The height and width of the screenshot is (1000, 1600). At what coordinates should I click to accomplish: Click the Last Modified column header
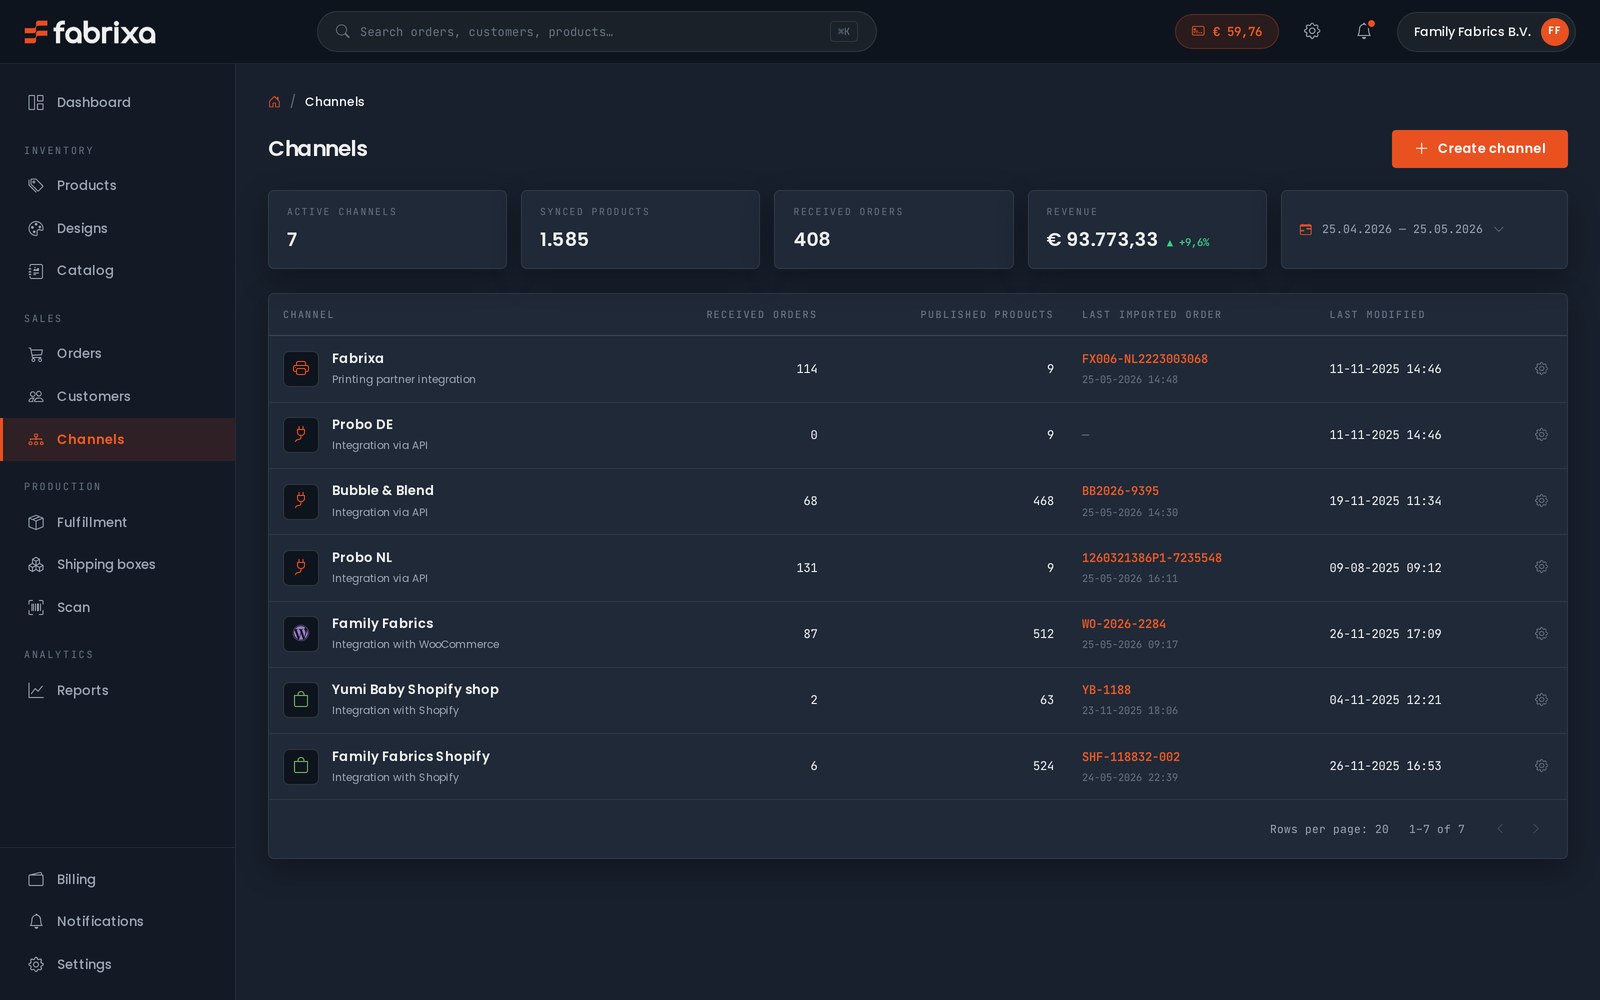point(1377,315)
